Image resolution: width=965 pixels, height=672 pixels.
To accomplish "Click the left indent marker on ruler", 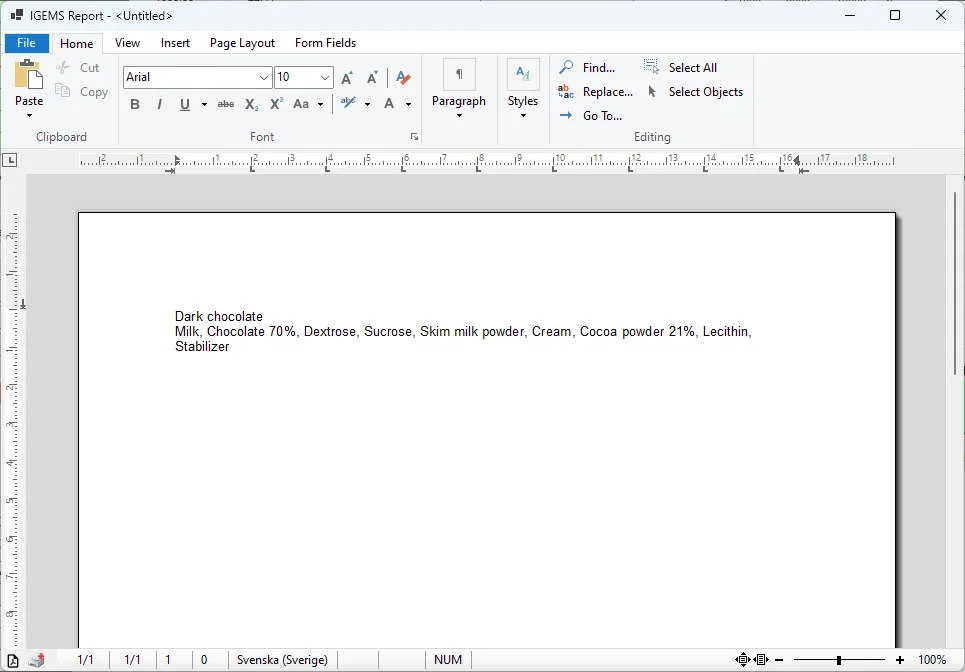I will (x=177, y=161).
